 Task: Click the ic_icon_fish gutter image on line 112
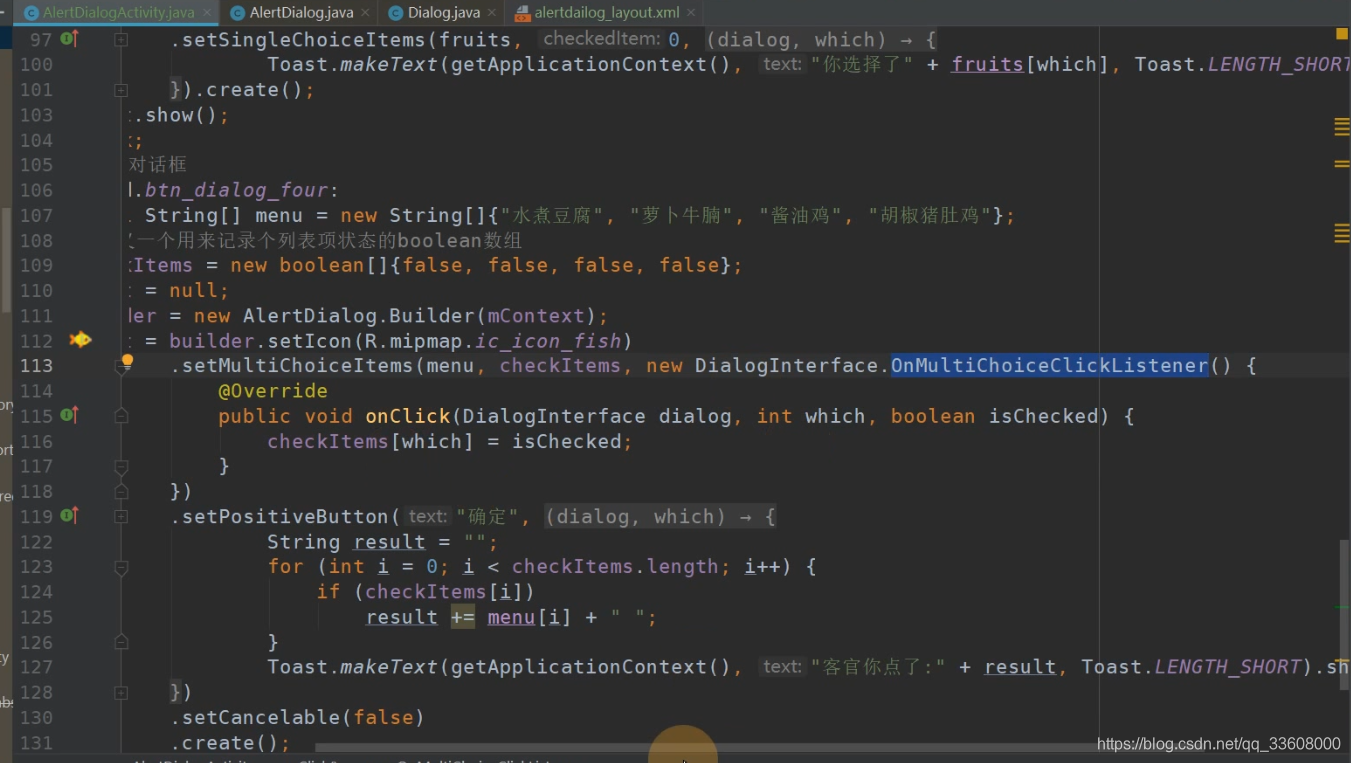tap(80, 340)
